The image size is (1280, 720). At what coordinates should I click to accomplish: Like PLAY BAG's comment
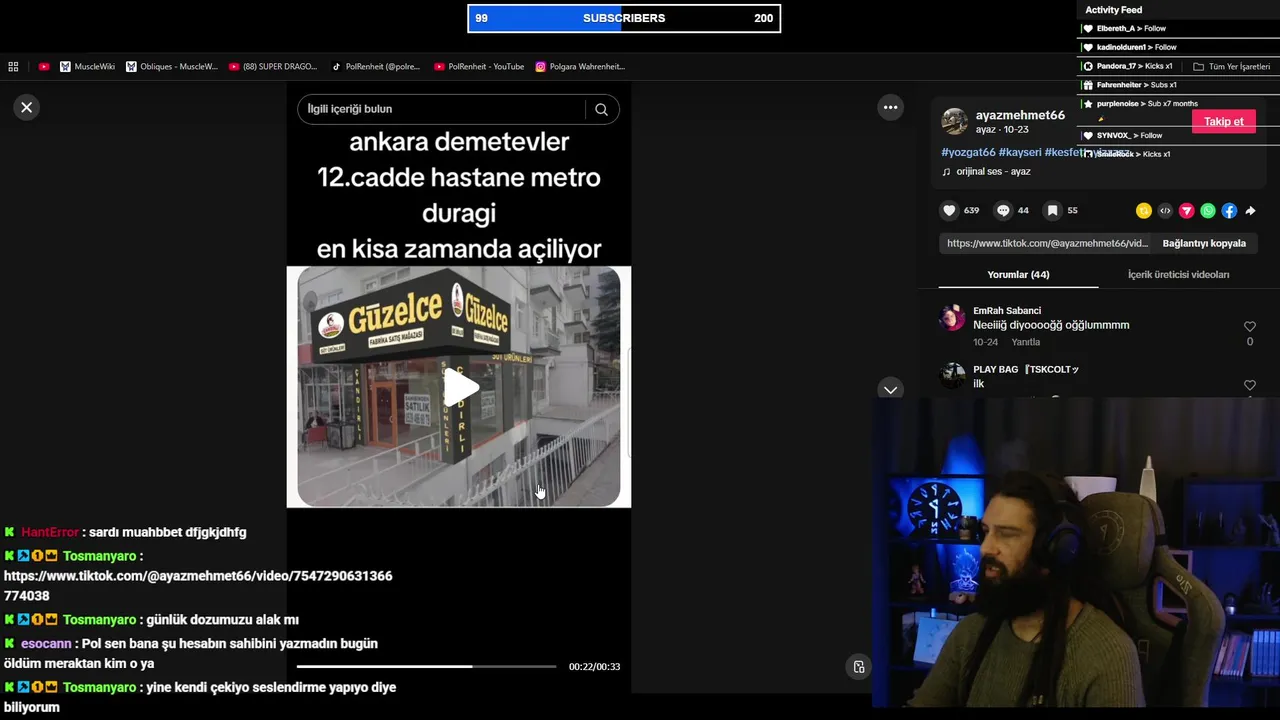(x=1249, y=386)
